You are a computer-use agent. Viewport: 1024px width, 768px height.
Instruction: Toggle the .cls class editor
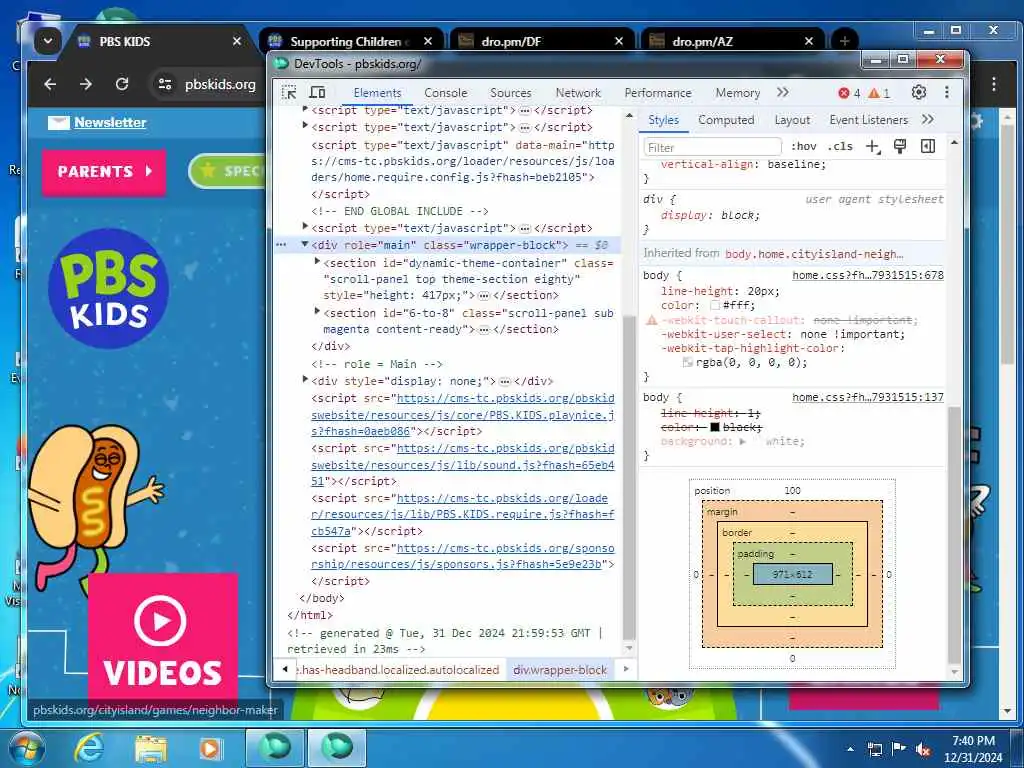point(840,146)
